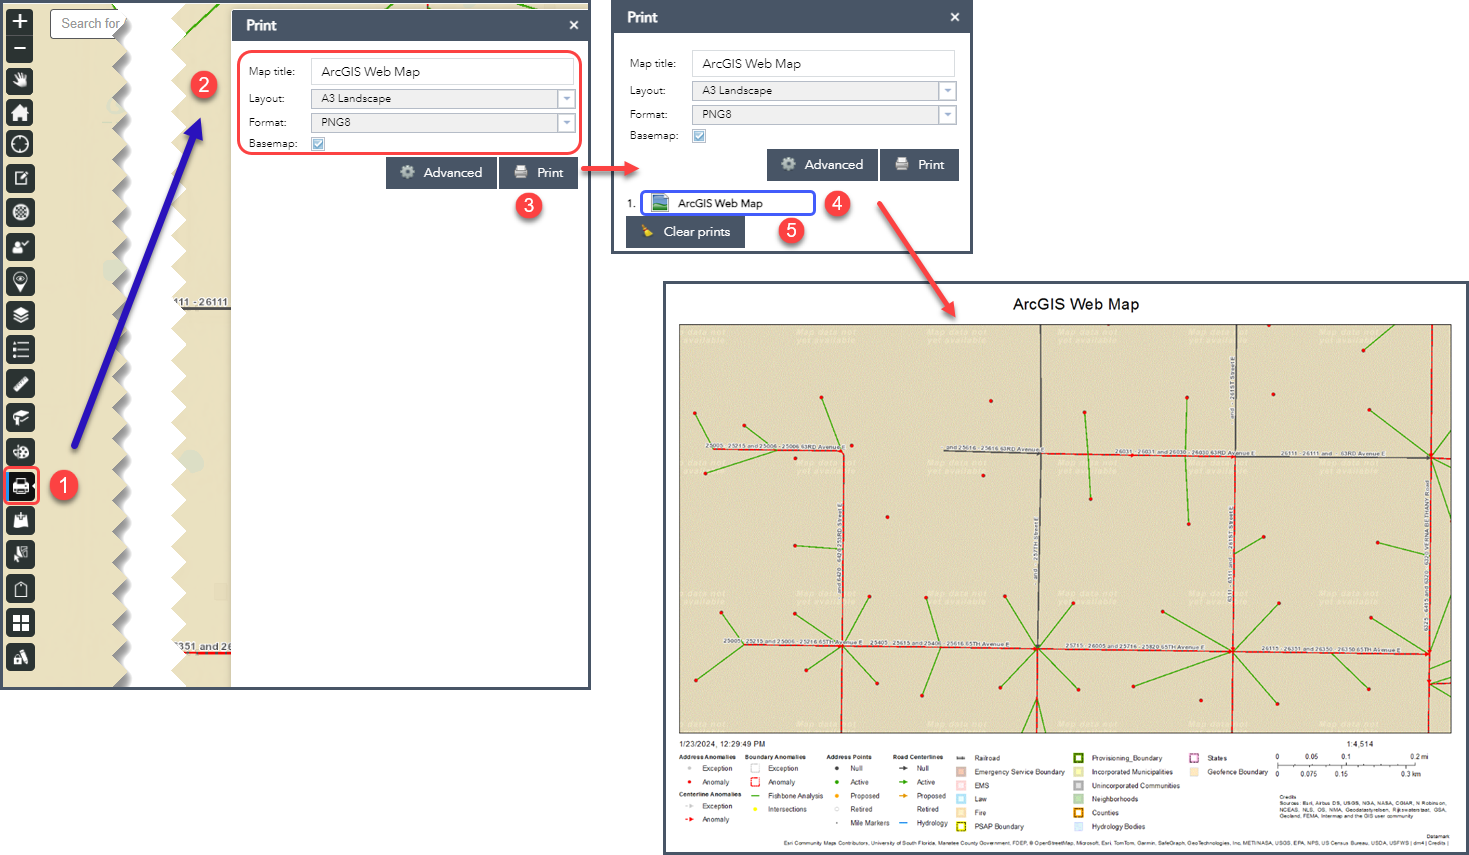Open the ArcGIS Web Map print result link
The width and height of the screenshot is (1469, 855).
728,203
